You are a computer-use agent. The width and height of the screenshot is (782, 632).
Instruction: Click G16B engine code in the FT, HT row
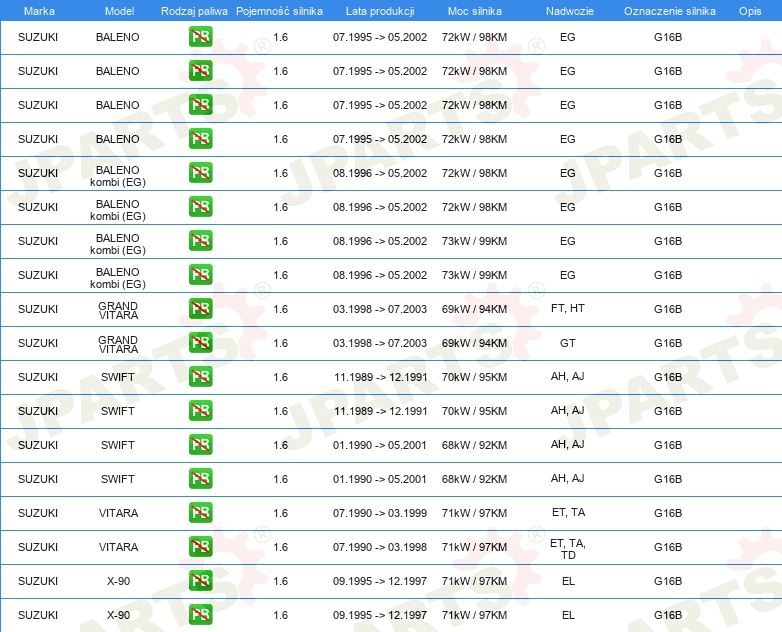(x=668, y=309)
